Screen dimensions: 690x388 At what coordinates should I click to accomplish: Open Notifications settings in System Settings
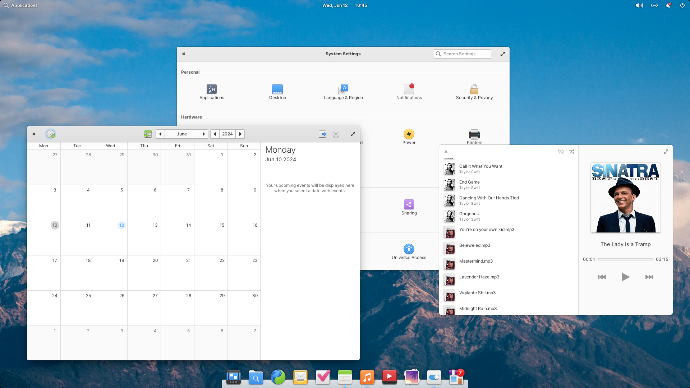[409, 92]
